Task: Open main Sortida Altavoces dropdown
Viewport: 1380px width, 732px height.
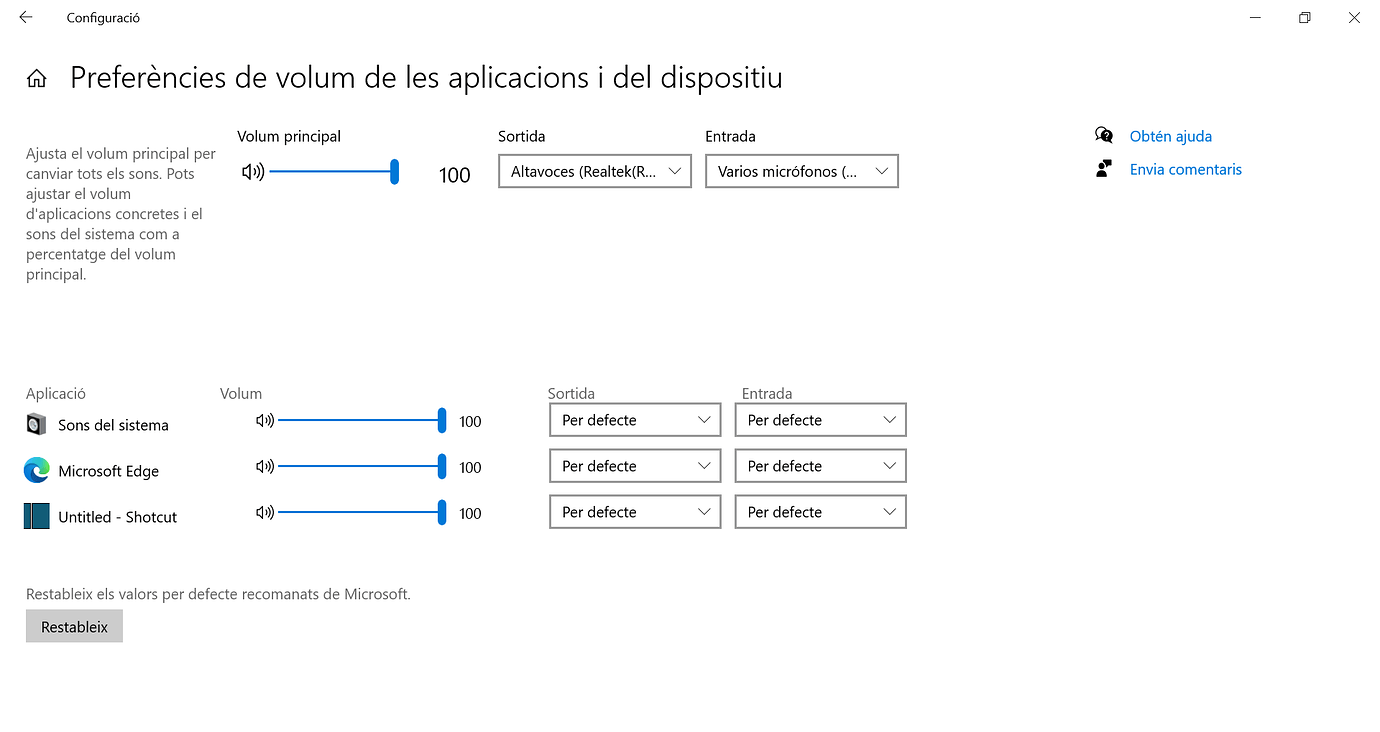Action: (x=595, y=171)
